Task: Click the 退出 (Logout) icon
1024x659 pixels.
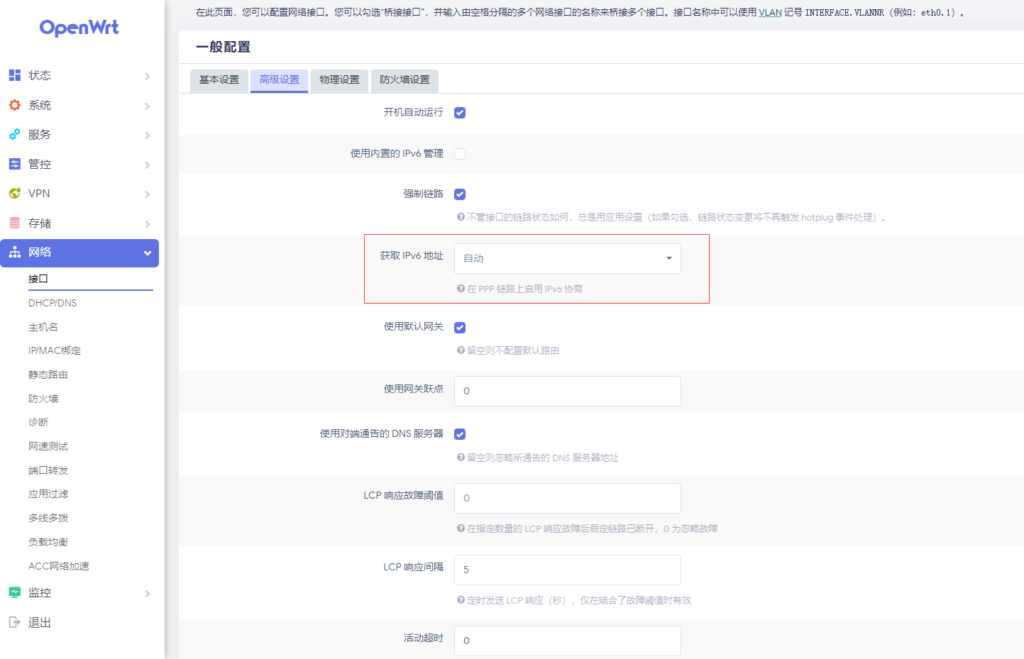Action: coord(14,622)
